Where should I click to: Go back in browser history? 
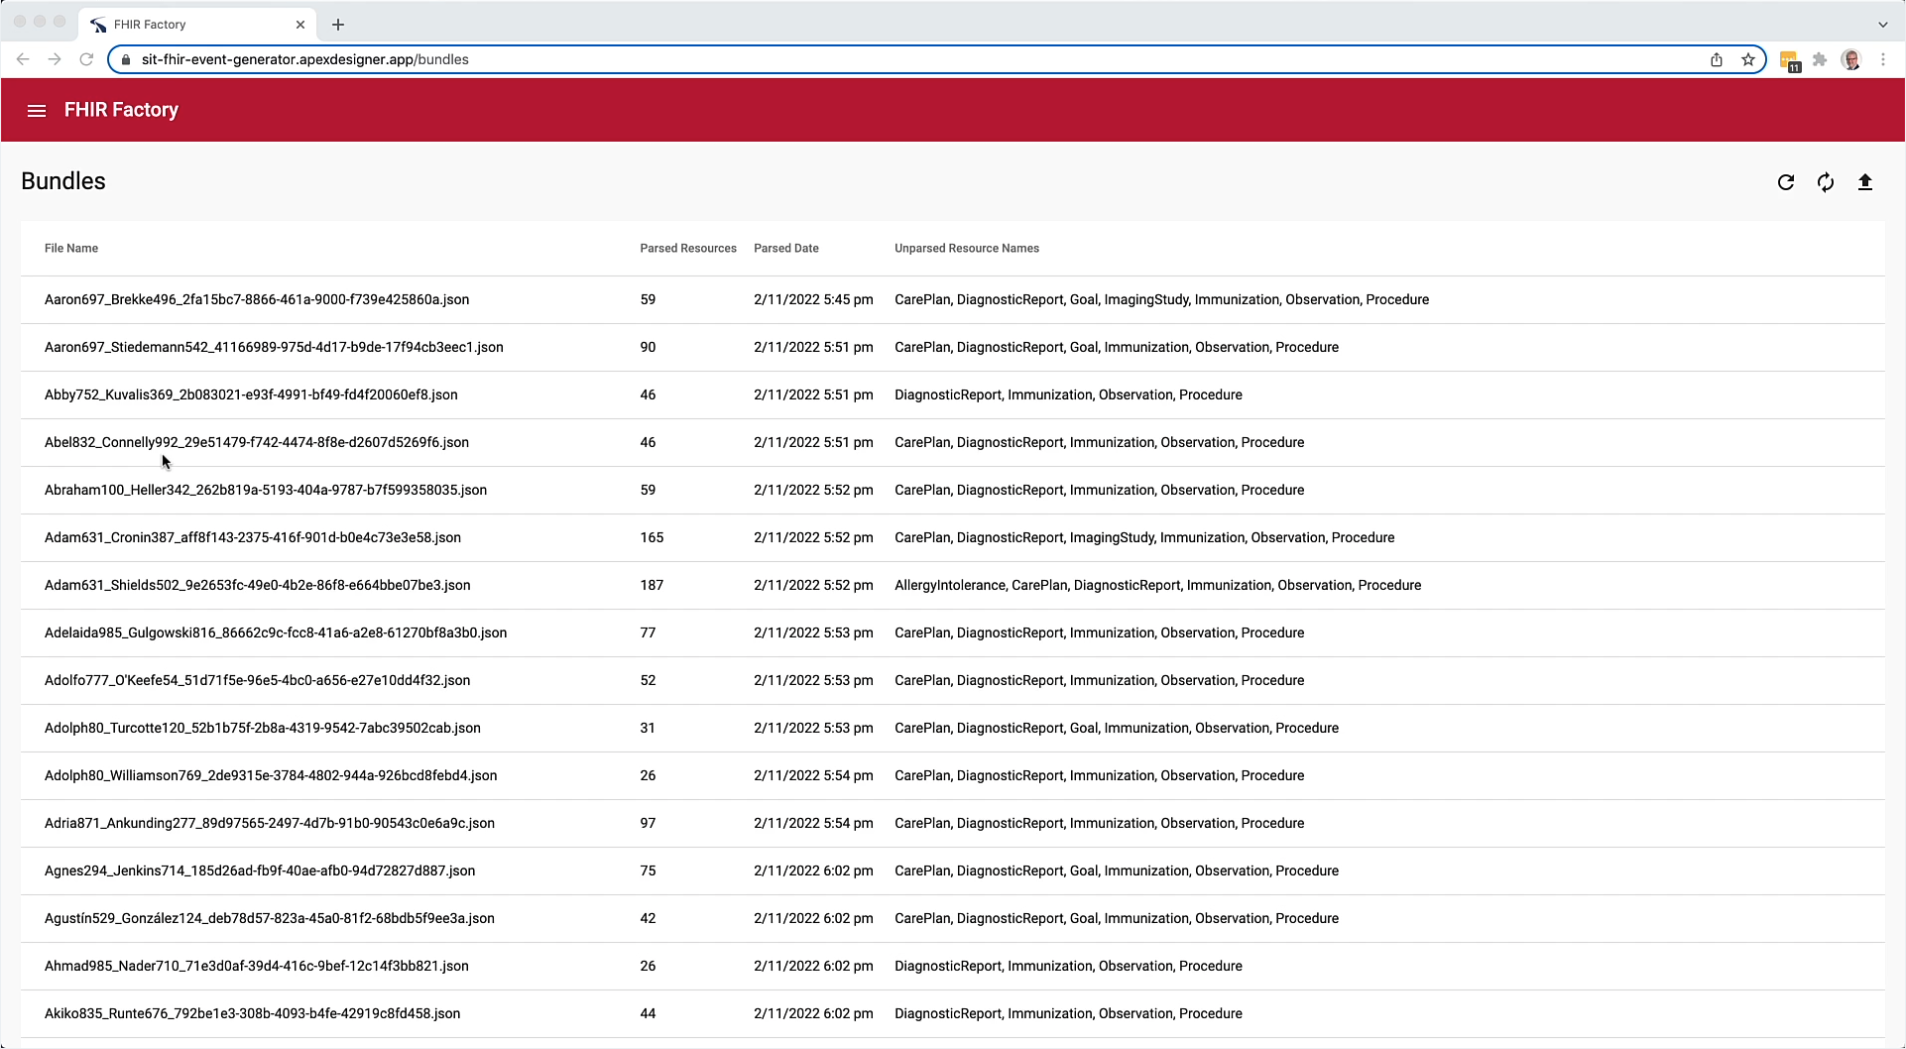click(x=23, y=60)
